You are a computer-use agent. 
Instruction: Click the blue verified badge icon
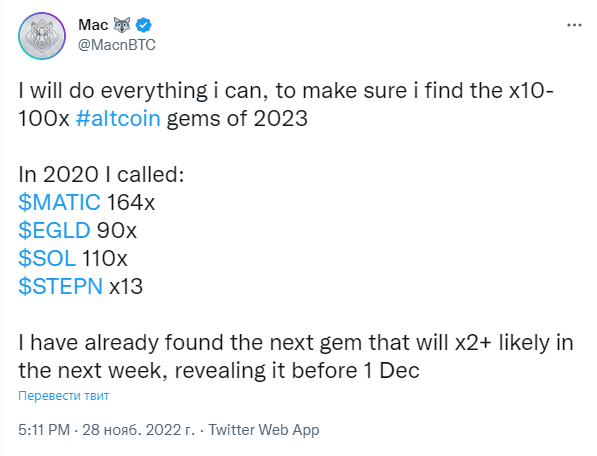coord(144,25)
